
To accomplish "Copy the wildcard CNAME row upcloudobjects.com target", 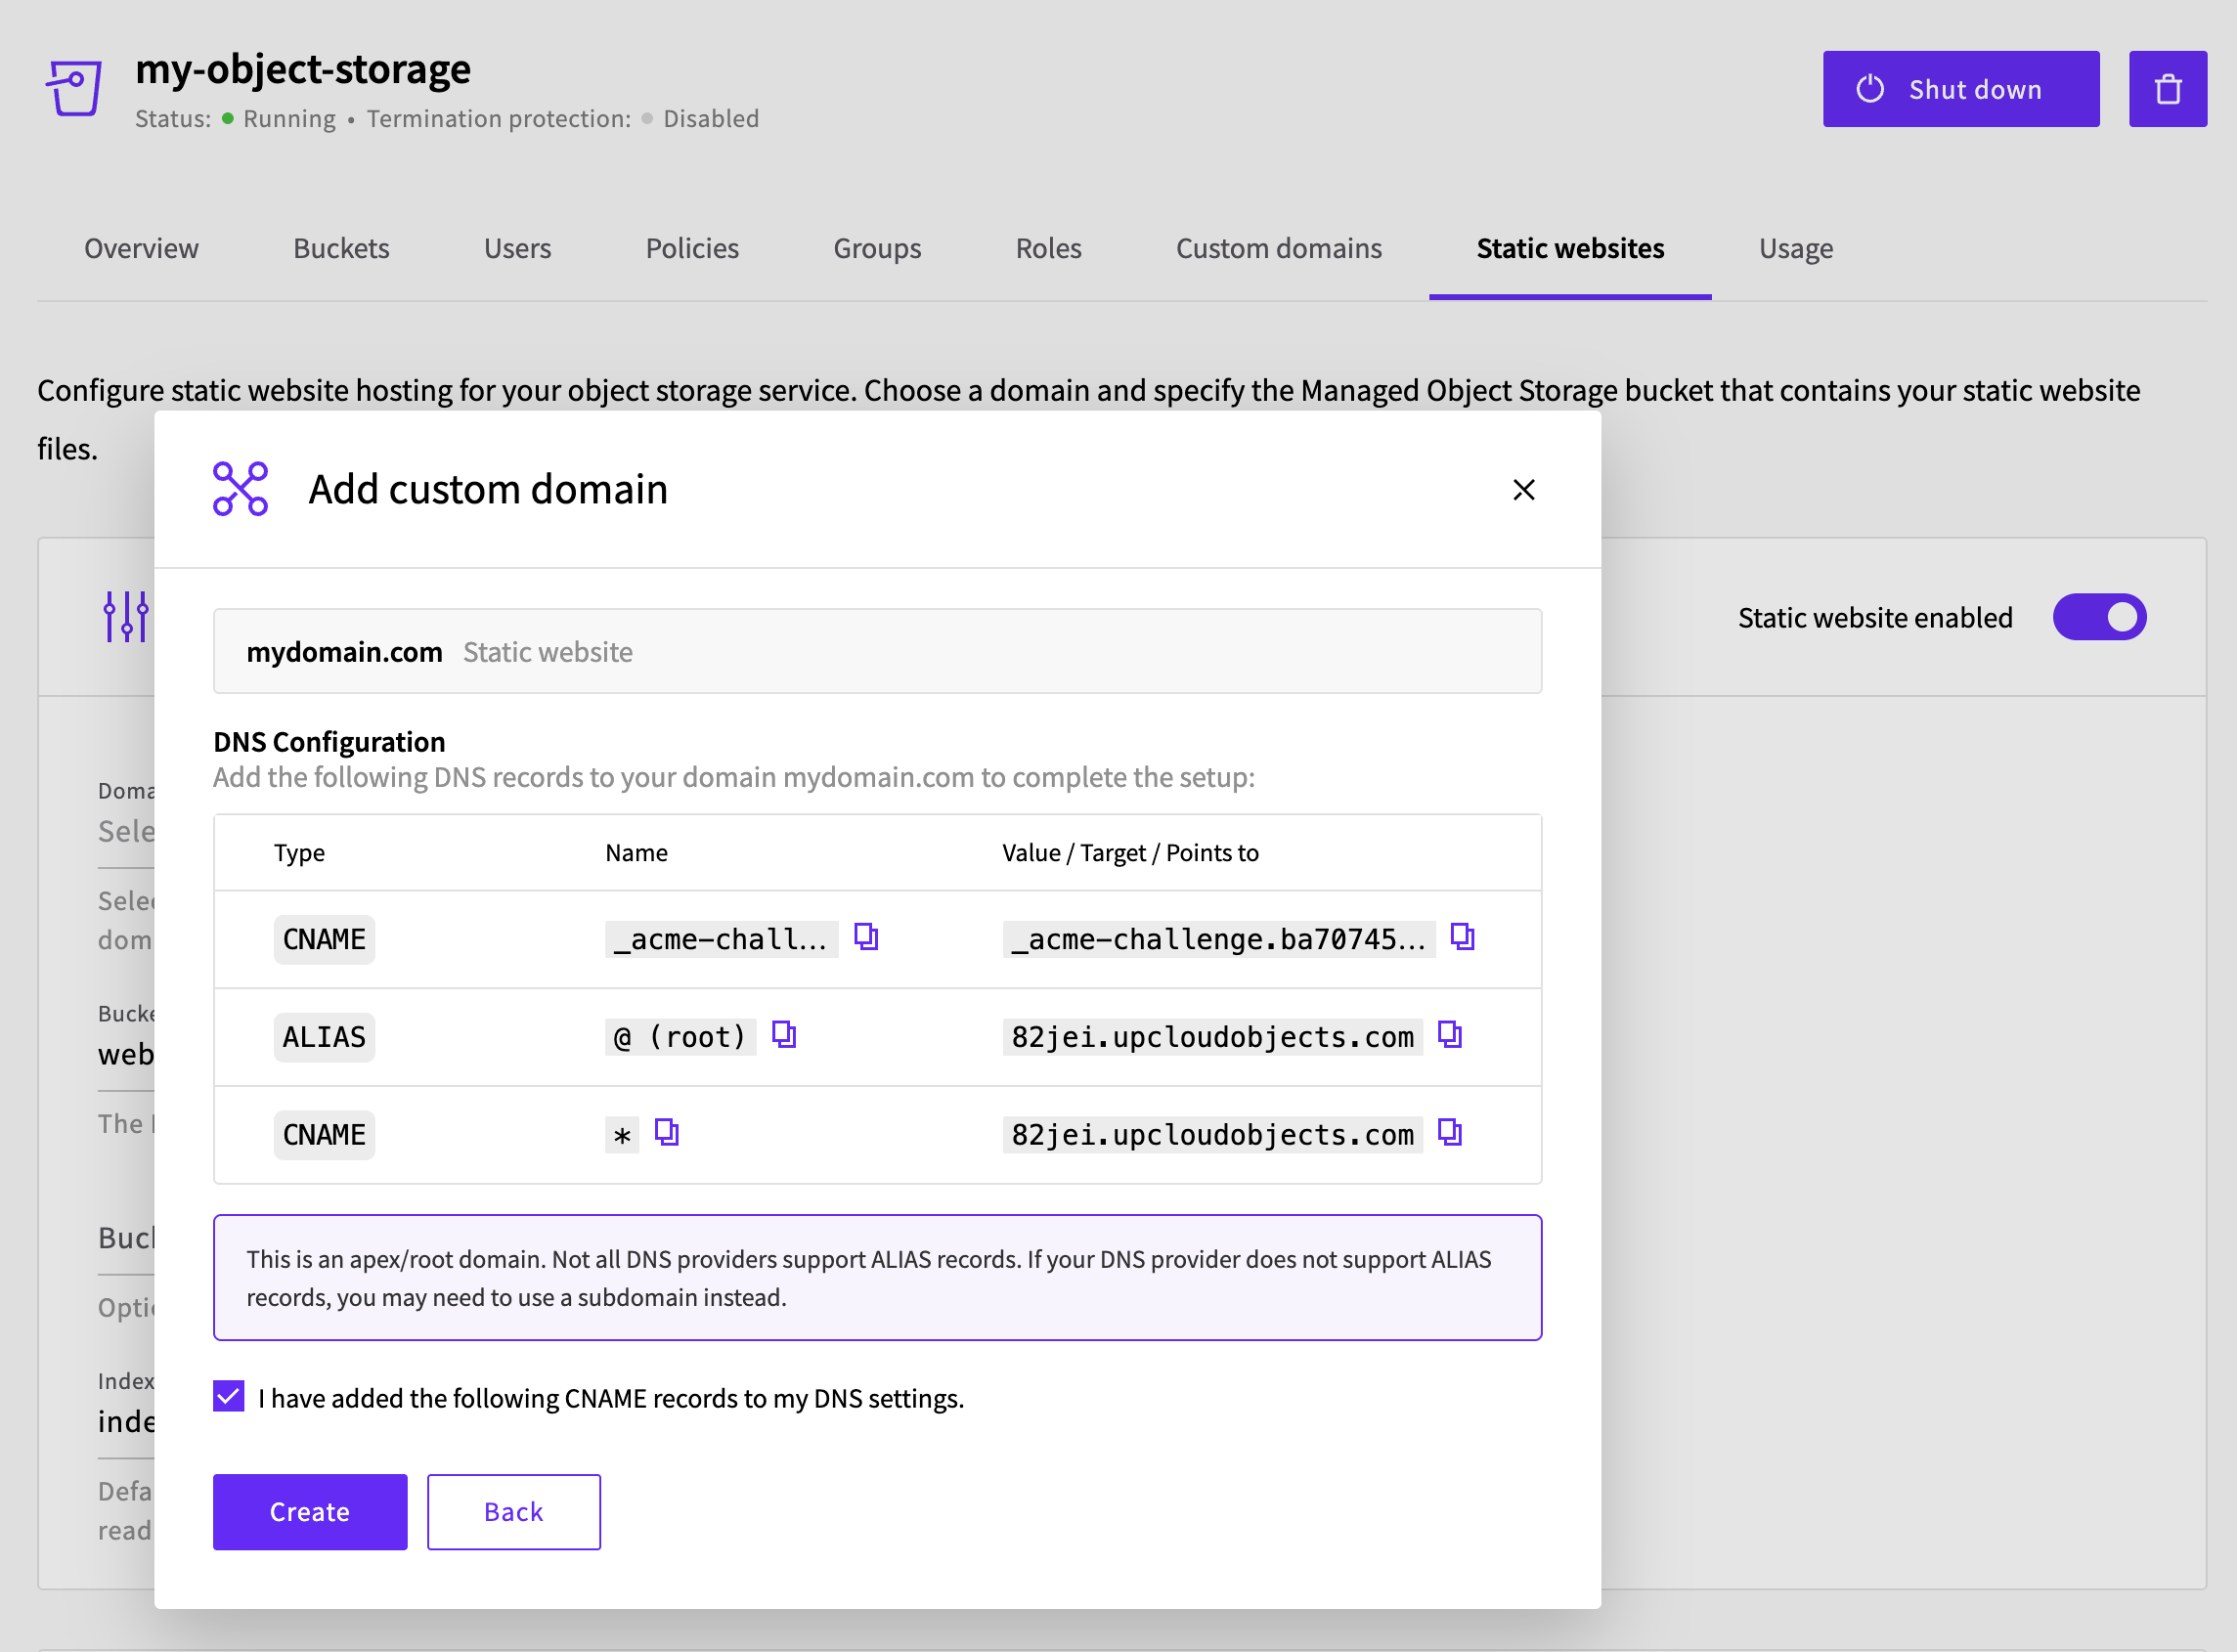I will tap(1449, 1133).
